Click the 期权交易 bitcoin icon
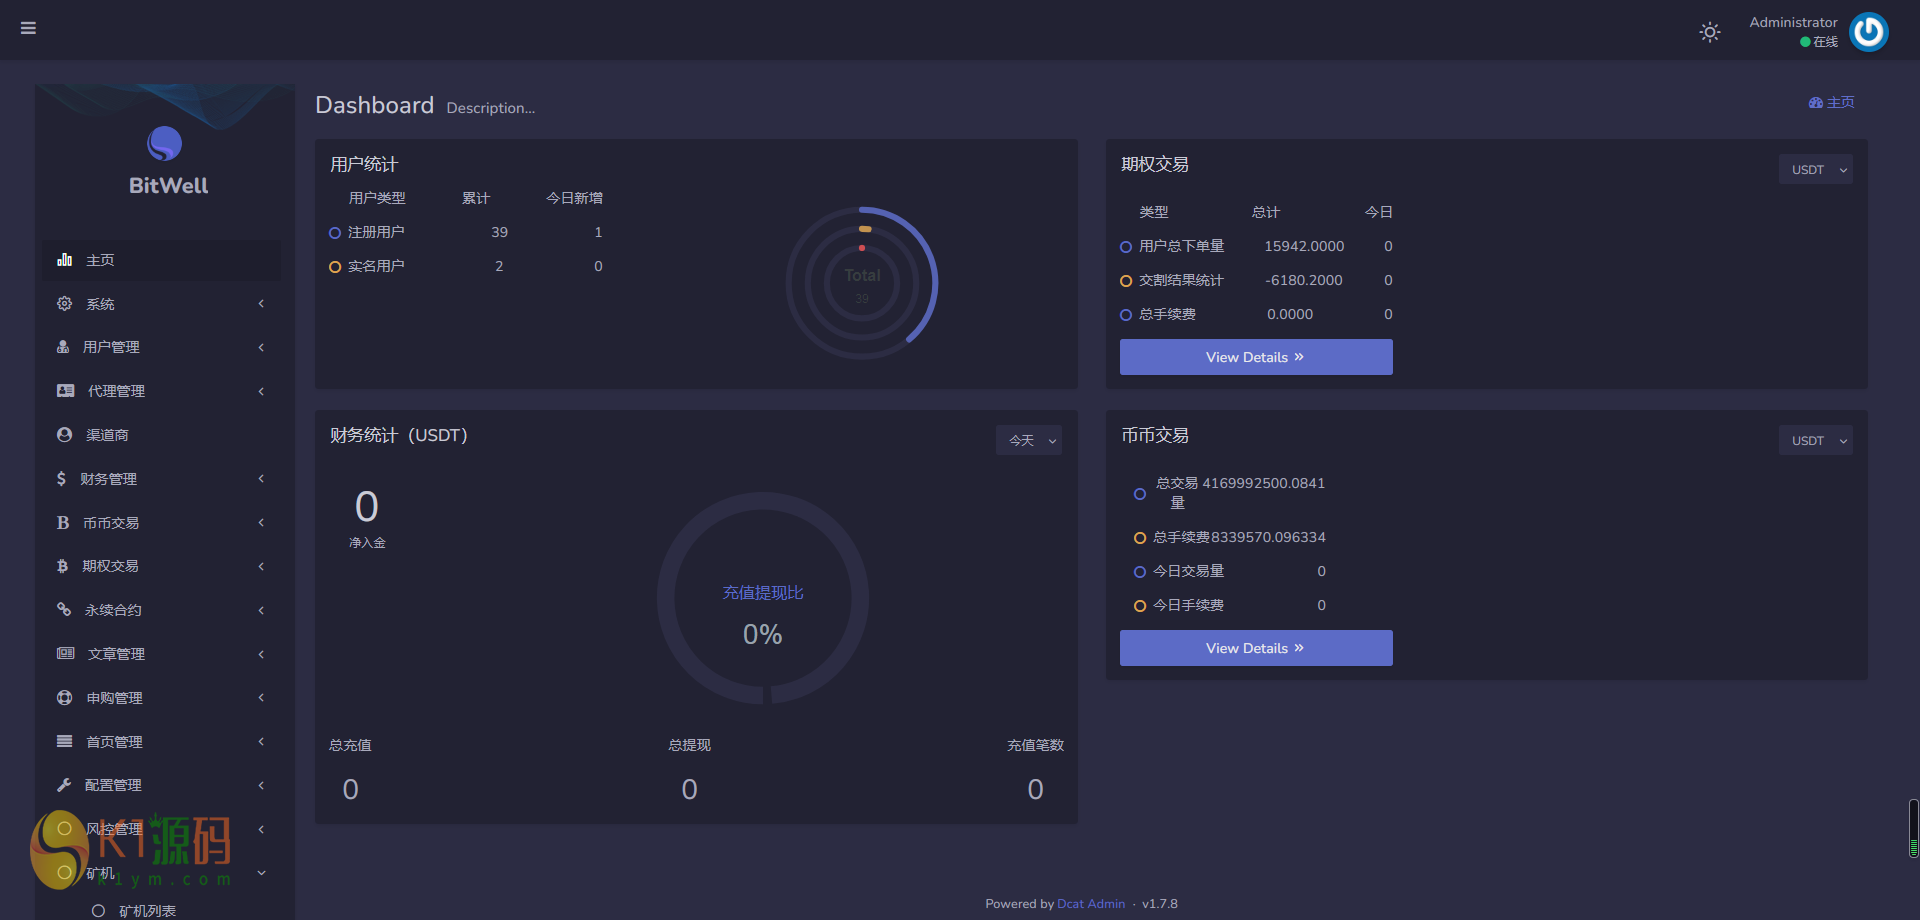The height and width of the screenshot is (920, 1920). (x=63, y=566)
